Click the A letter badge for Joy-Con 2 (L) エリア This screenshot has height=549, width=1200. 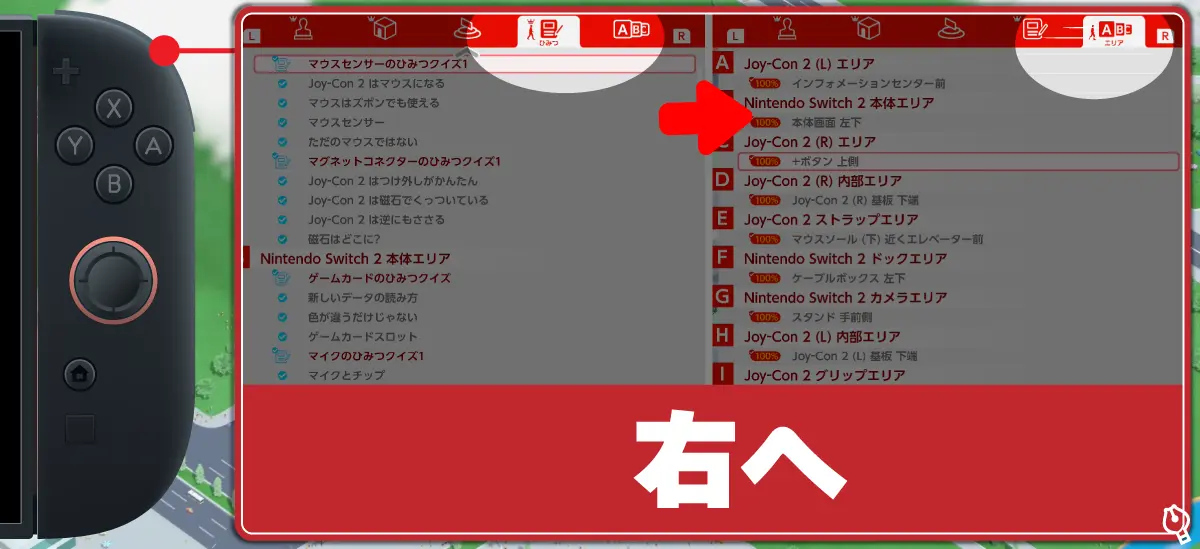723,64
